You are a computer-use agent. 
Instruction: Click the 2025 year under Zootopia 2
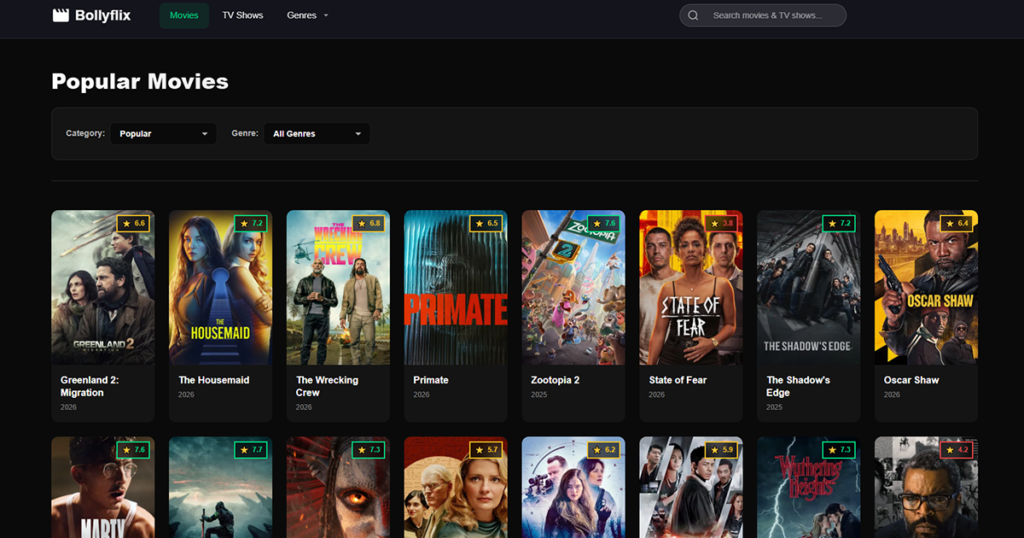[539, 394]
